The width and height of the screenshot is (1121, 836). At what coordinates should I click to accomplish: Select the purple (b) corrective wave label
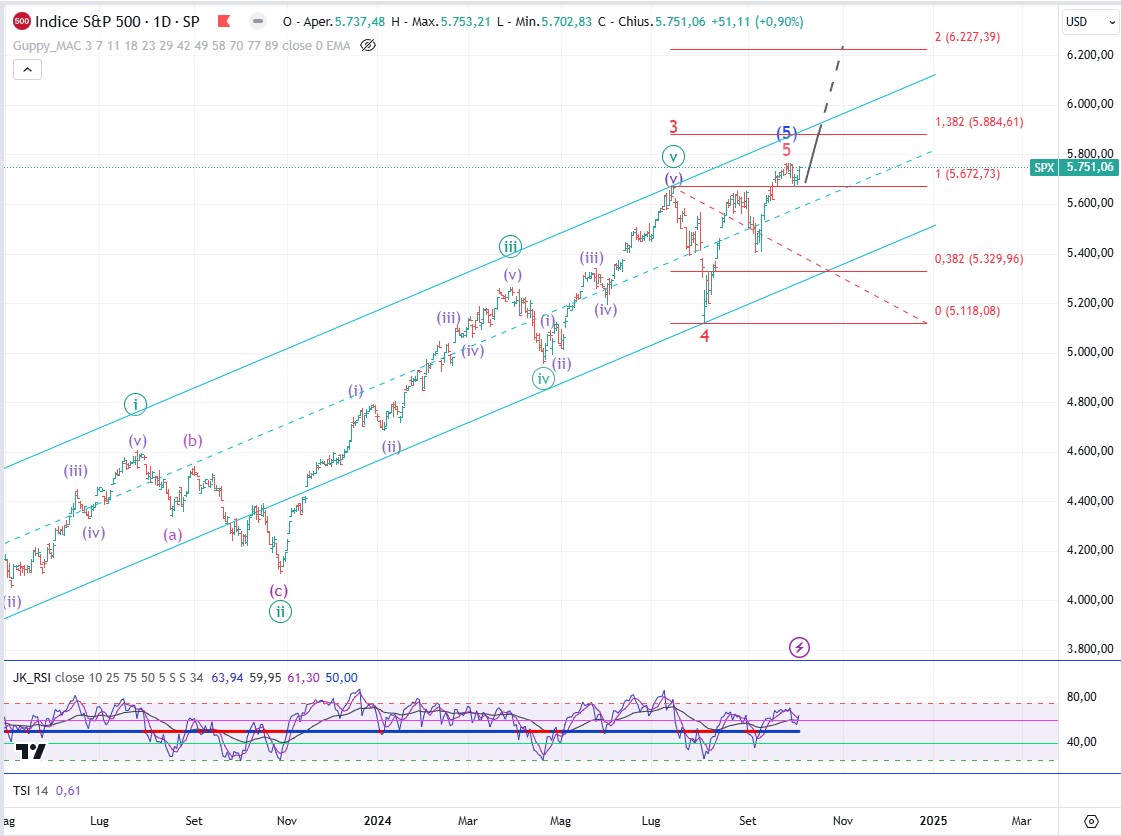coord(192,441)
